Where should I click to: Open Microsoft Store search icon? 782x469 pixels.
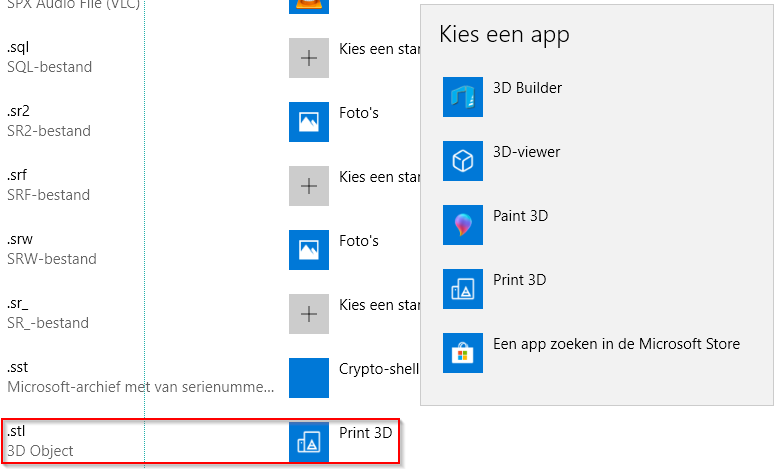(462, 353)
